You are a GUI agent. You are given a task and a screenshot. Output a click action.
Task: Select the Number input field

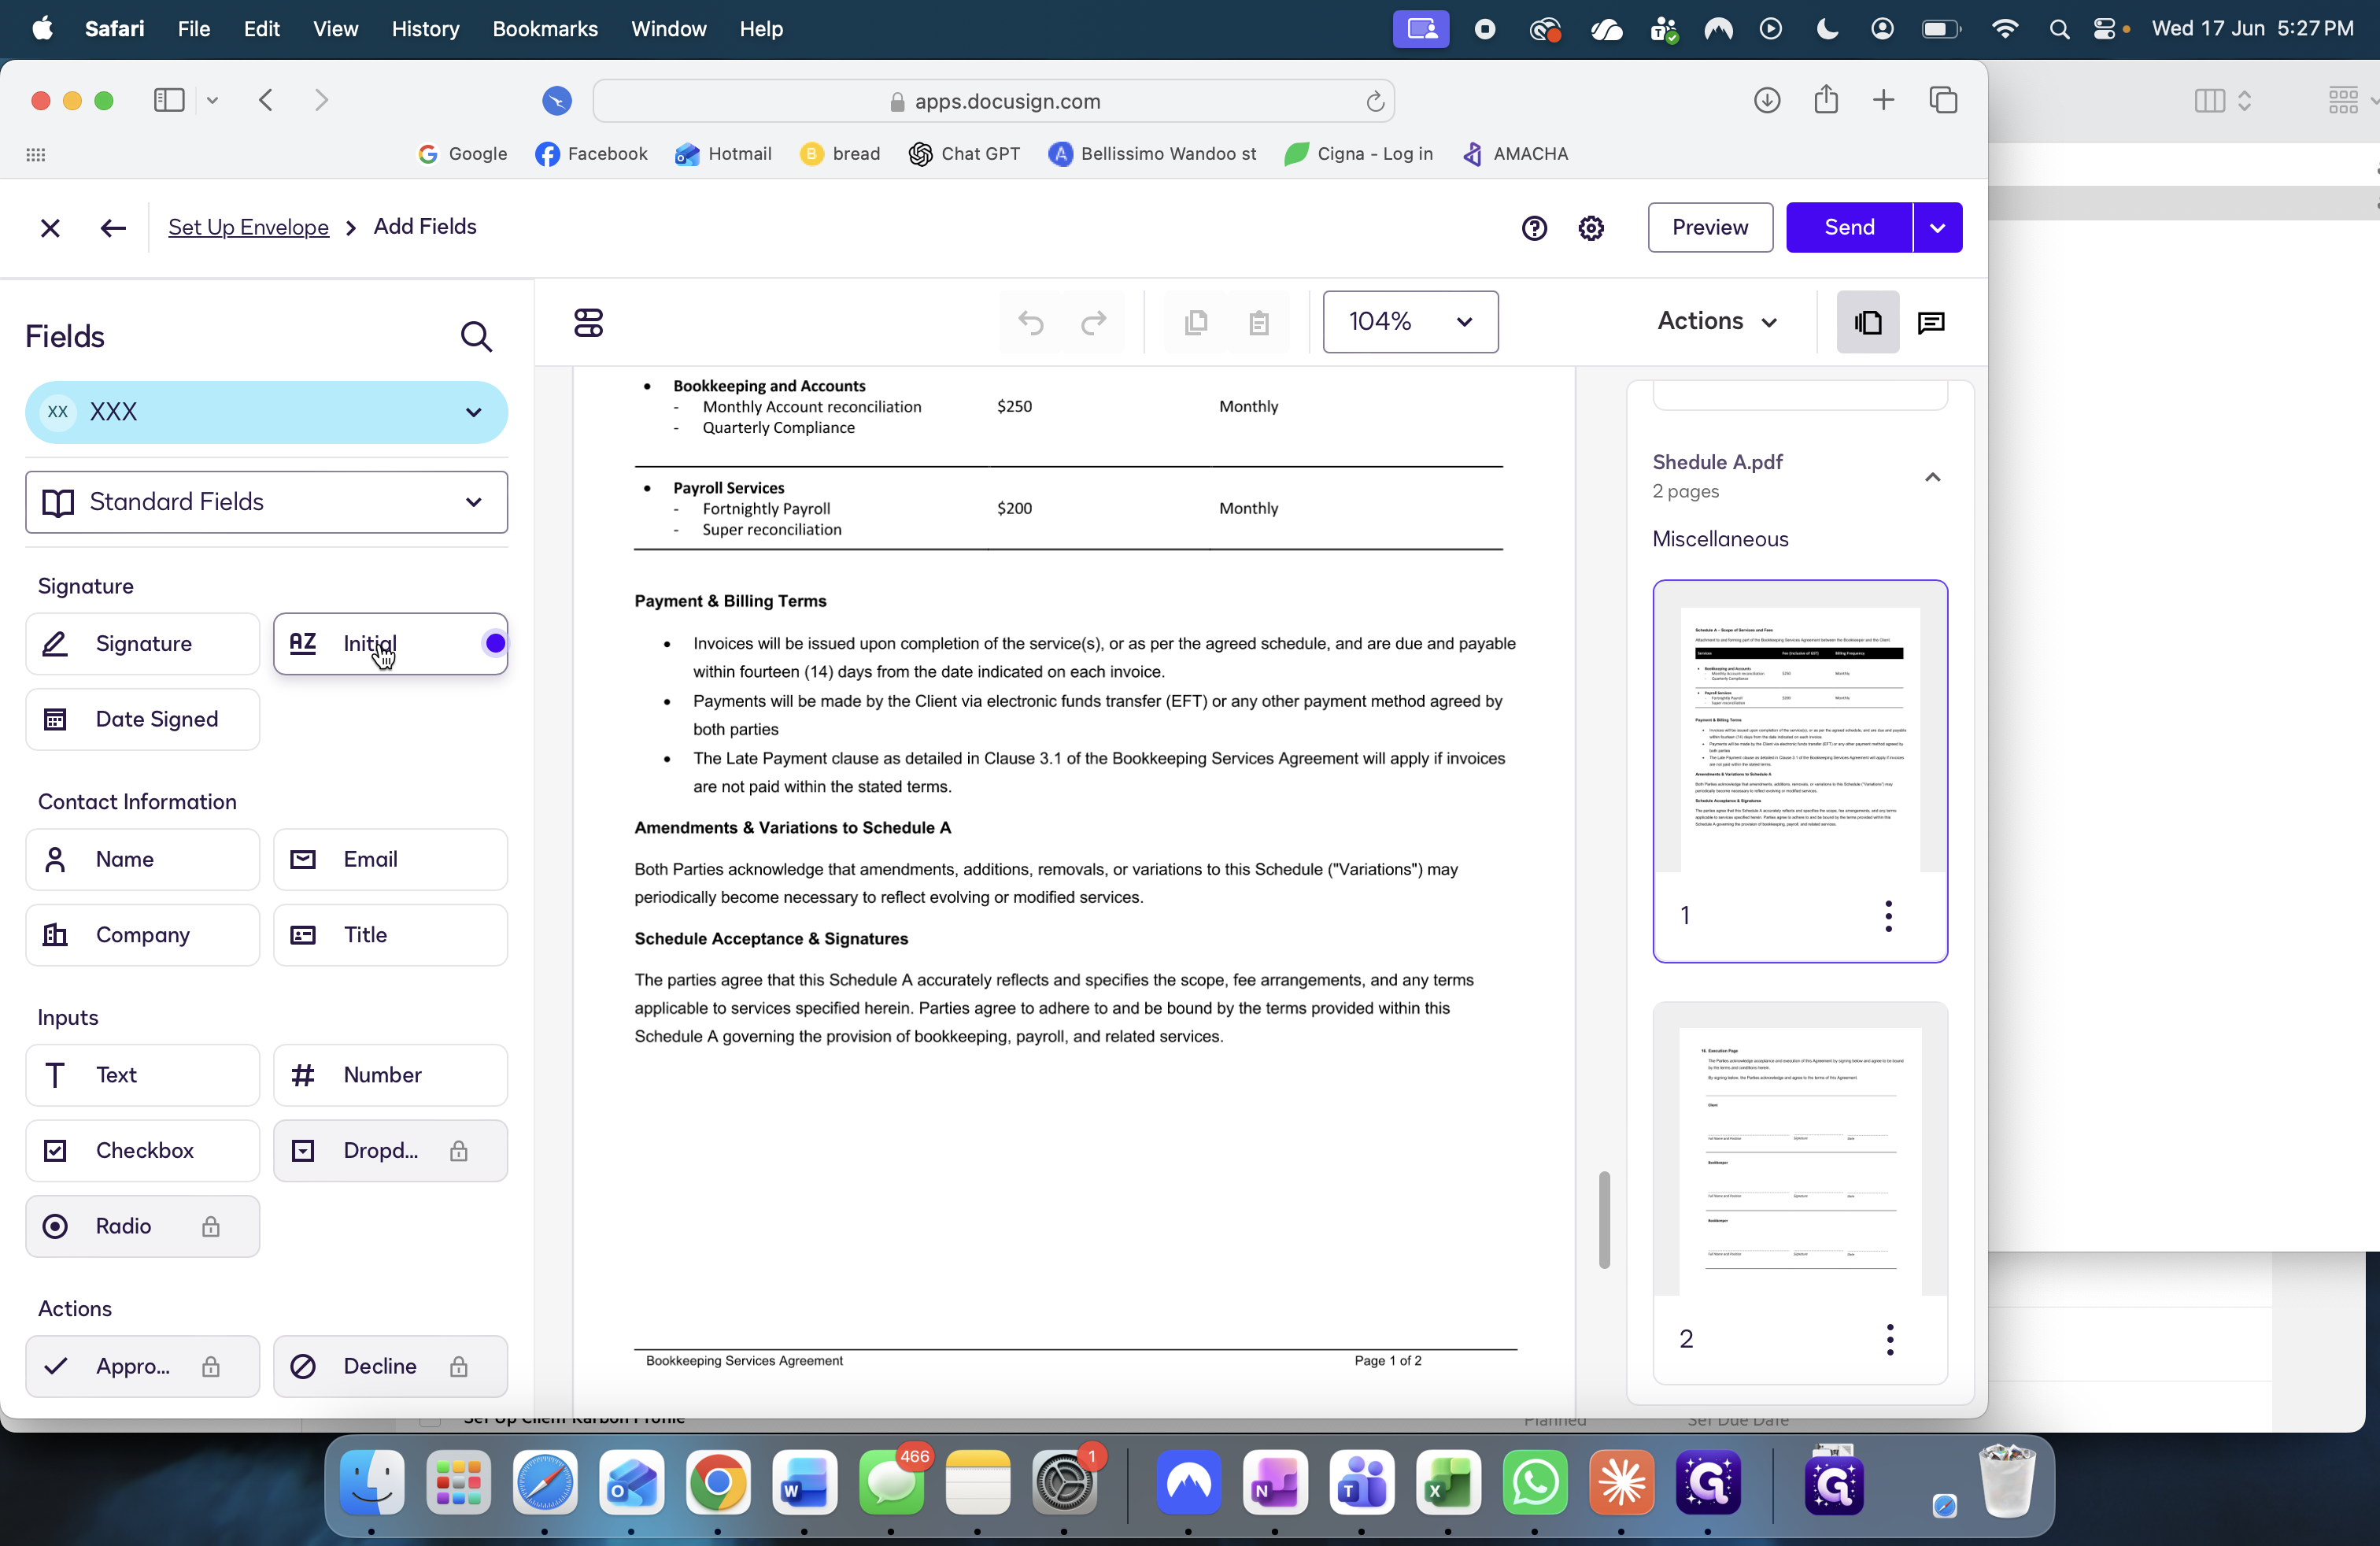tap(390, 1076)
